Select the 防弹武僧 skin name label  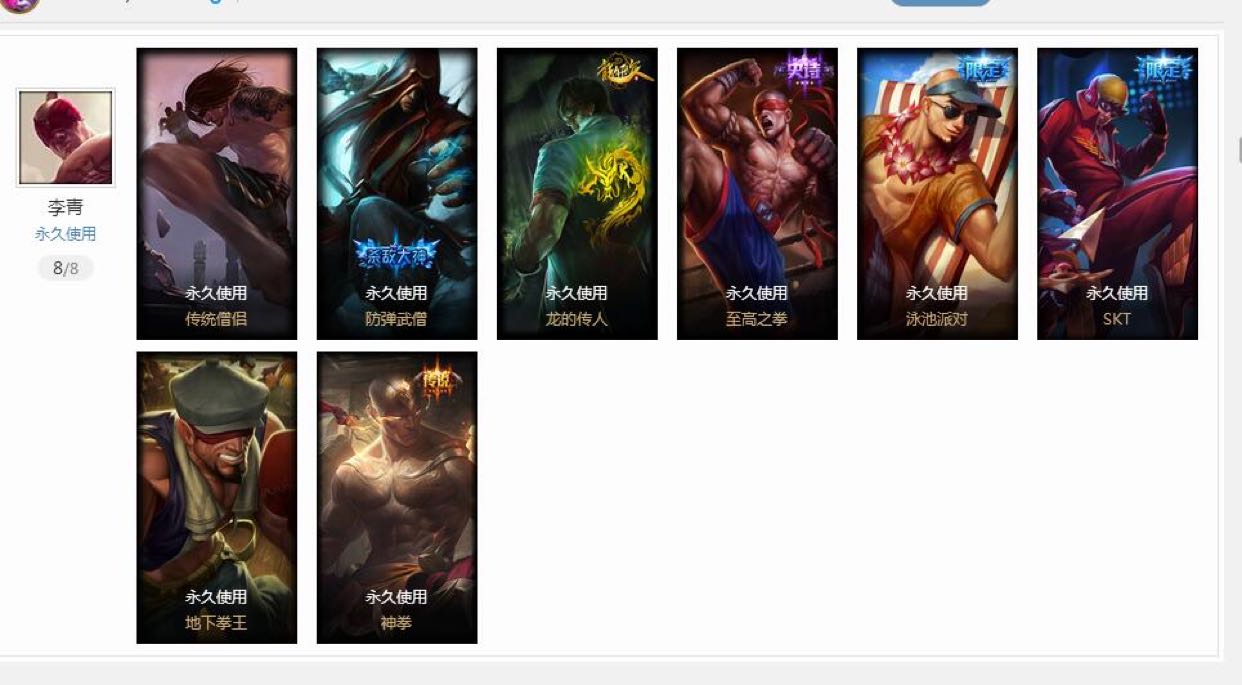click(x=397, y=320)
